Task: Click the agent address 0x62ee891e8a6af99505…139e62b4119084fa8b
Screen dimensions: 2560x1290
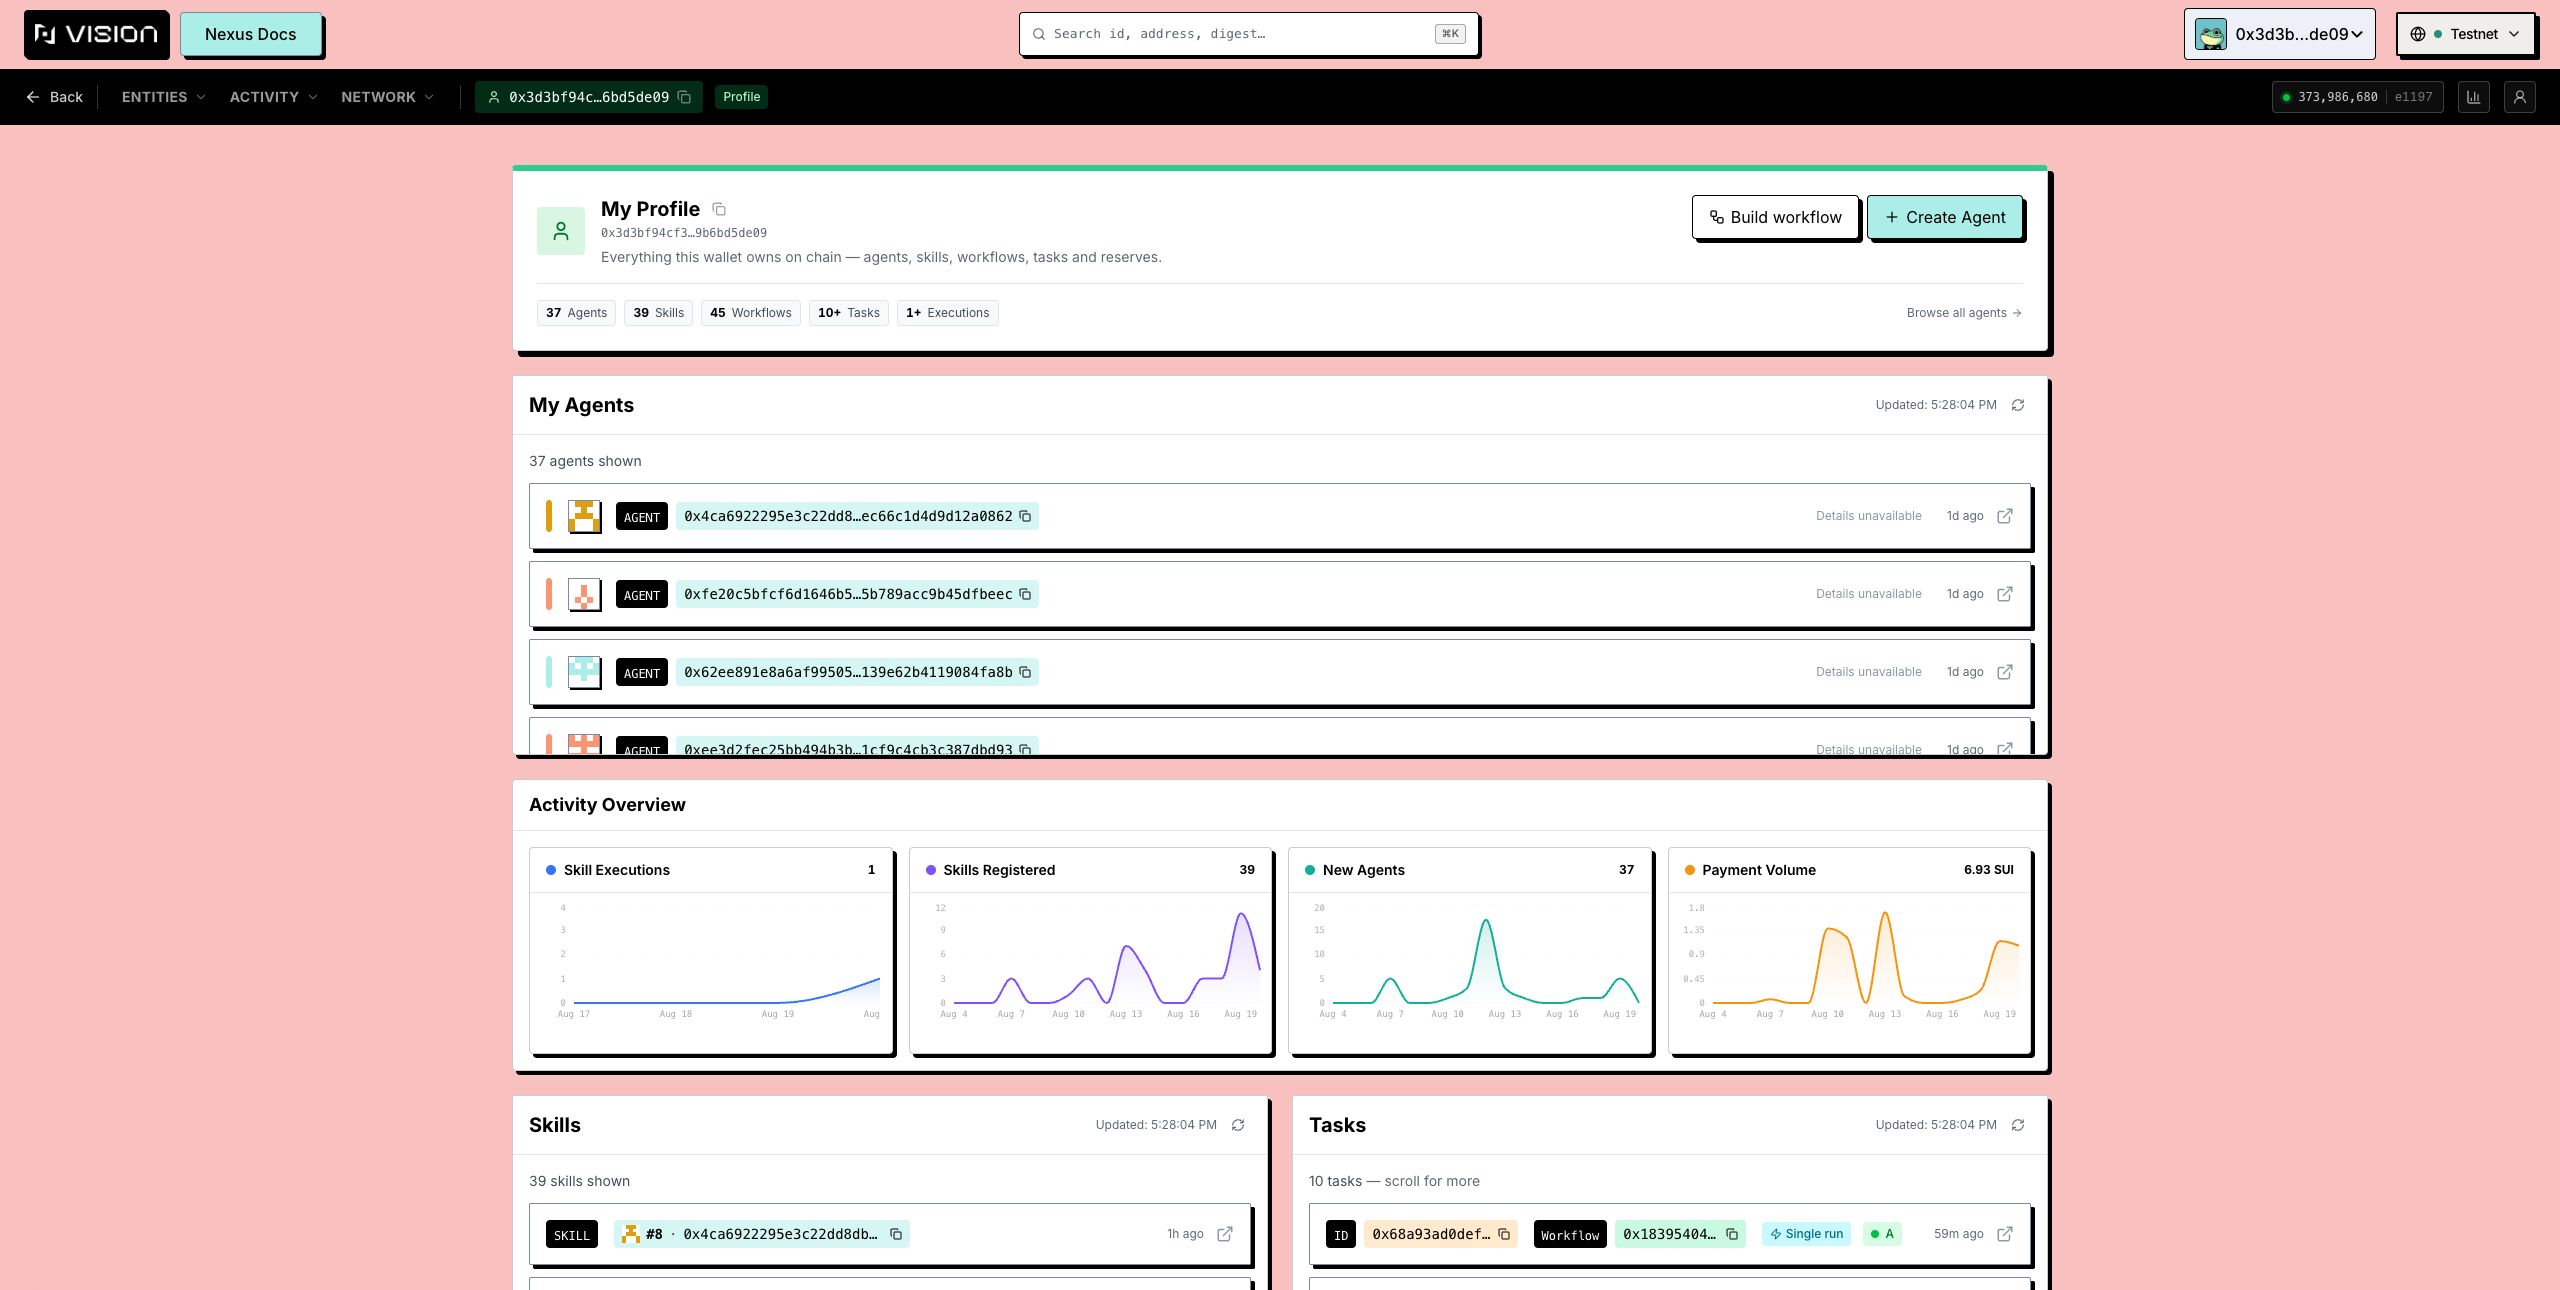Action: [x=848, y=672]
